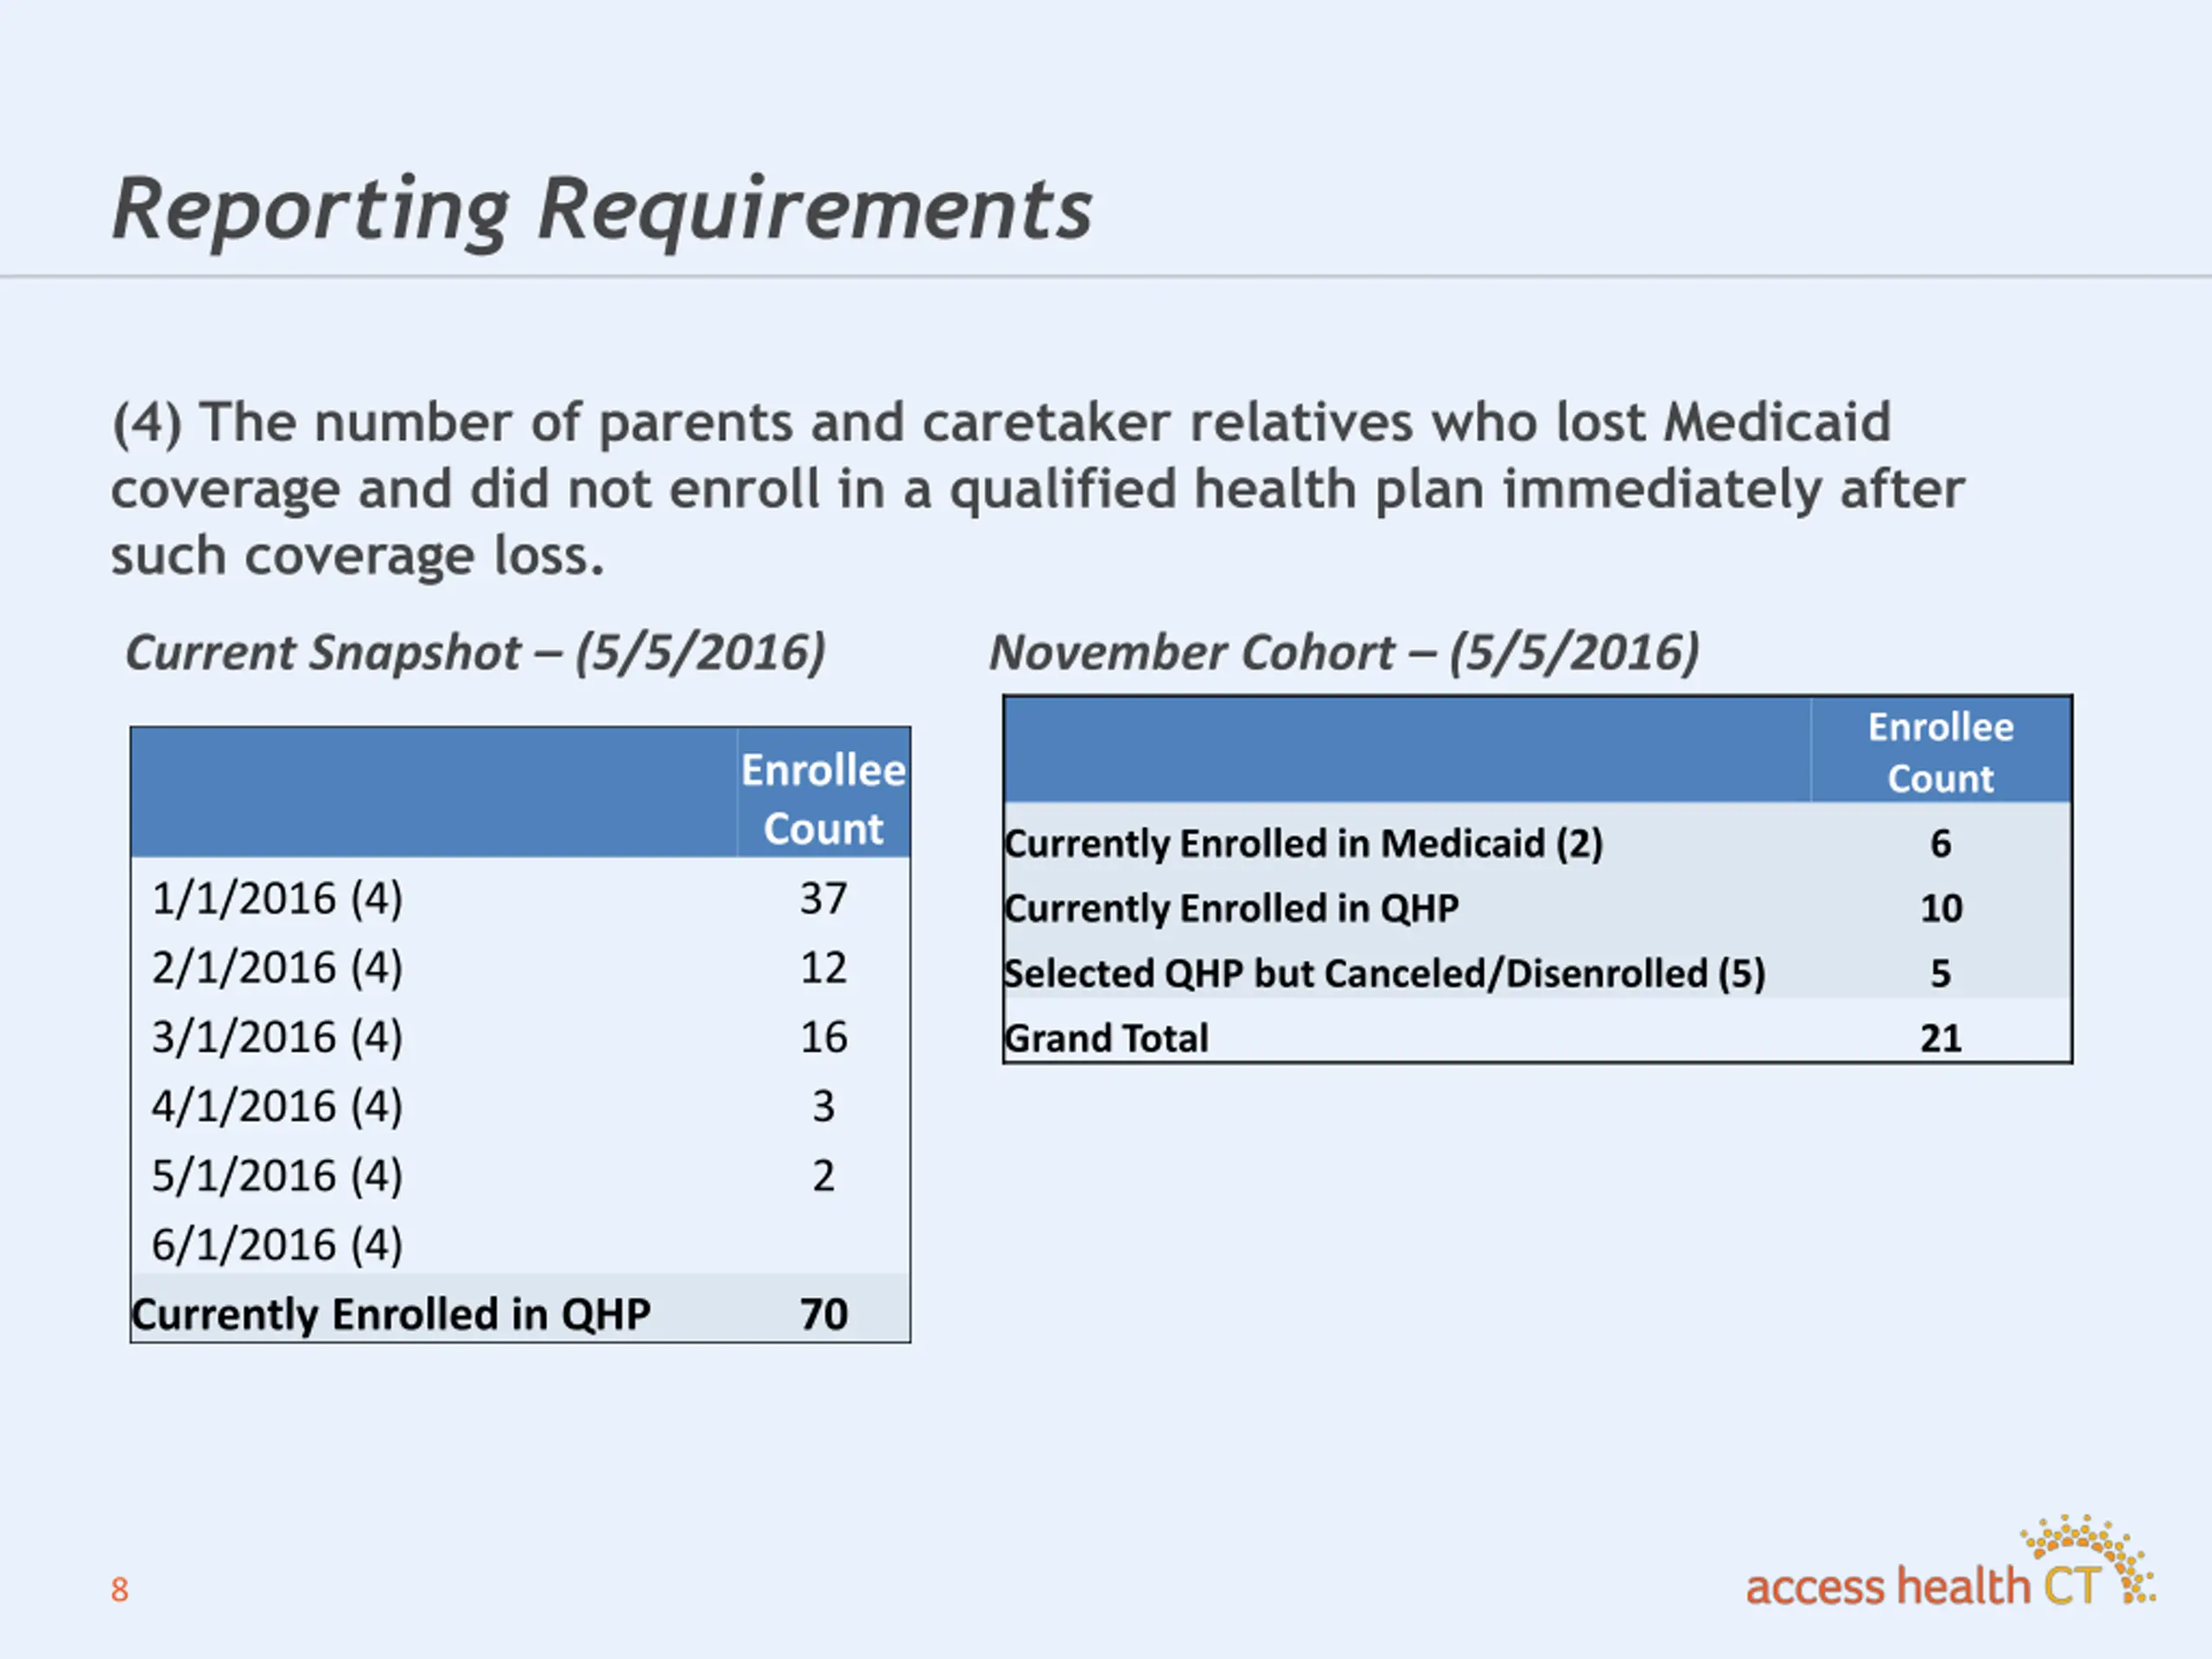Click the paragraph about lost Medicaid coverage

tap(1037, 489)
